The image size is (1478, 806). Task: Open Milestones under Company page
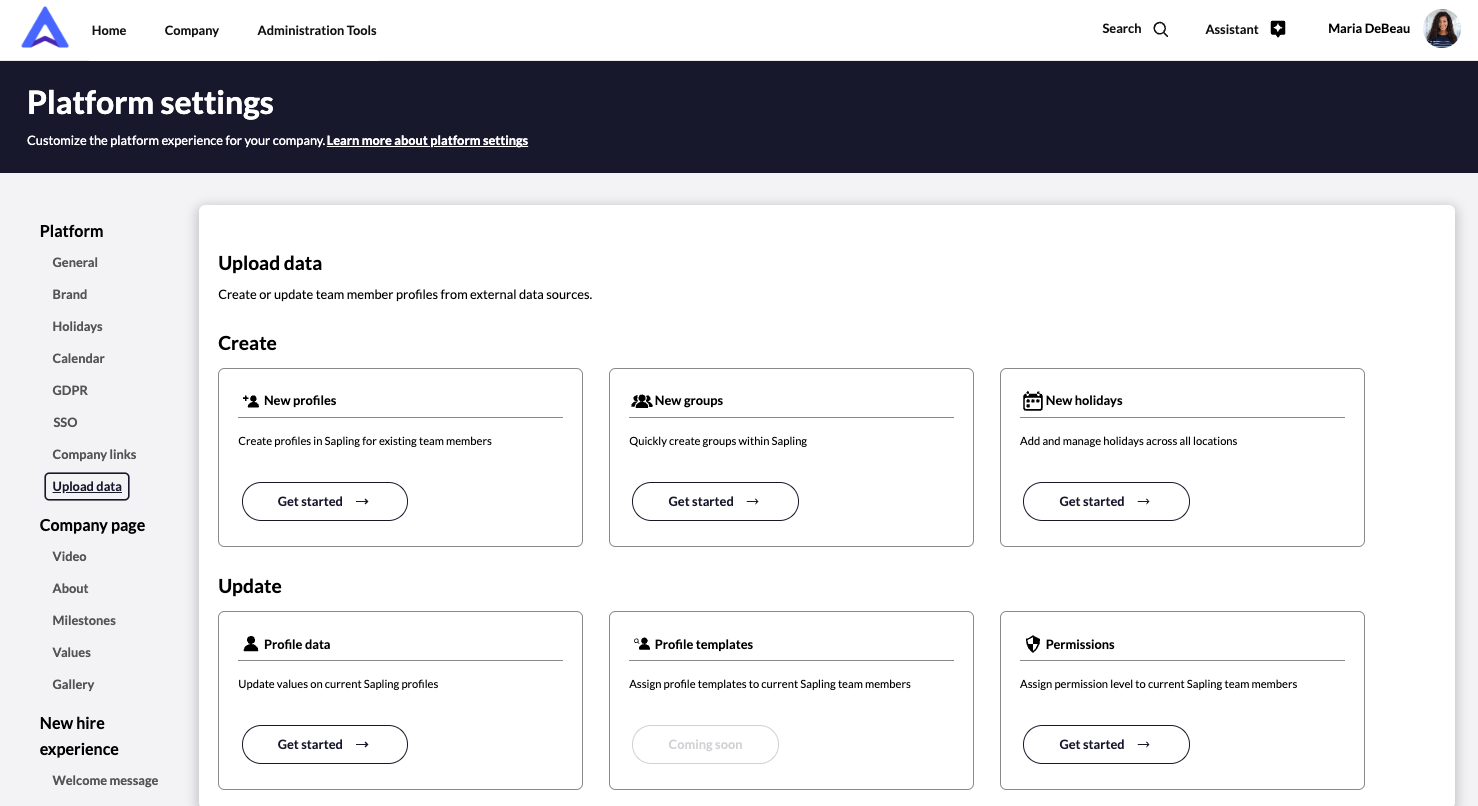pos(84,620)
